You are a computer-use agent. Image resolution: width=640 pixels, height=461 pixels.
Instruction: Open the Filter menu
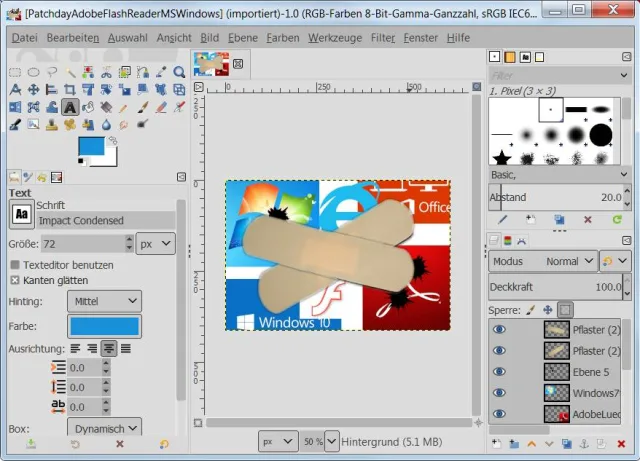point(382,37)
